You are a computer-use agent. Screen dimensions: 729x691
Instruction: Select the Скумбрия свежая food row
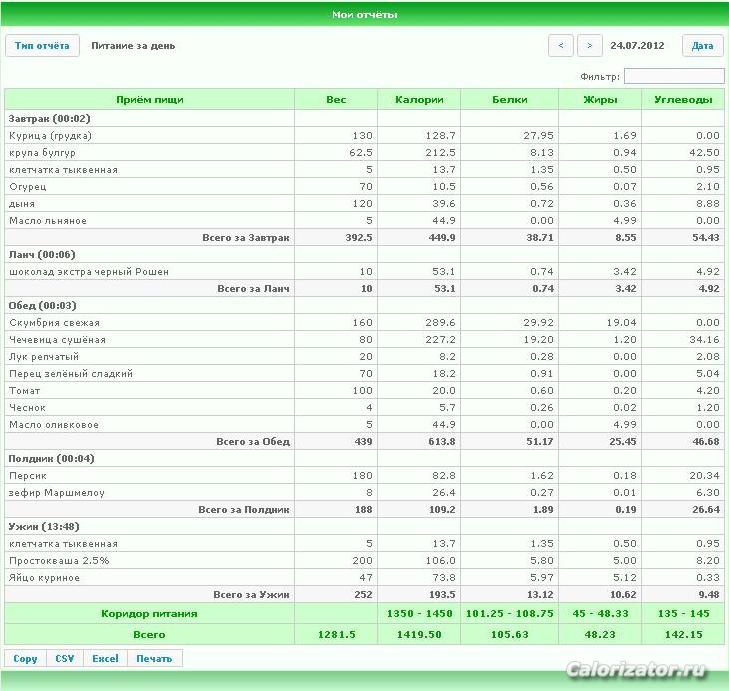point(364,323)
